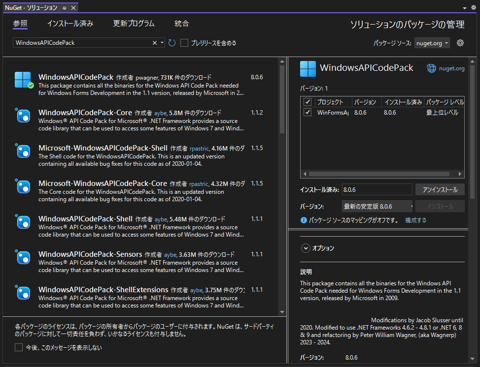
Task: Switch to the Updates (更新プログラム) tab
Action: click(134, 23)
